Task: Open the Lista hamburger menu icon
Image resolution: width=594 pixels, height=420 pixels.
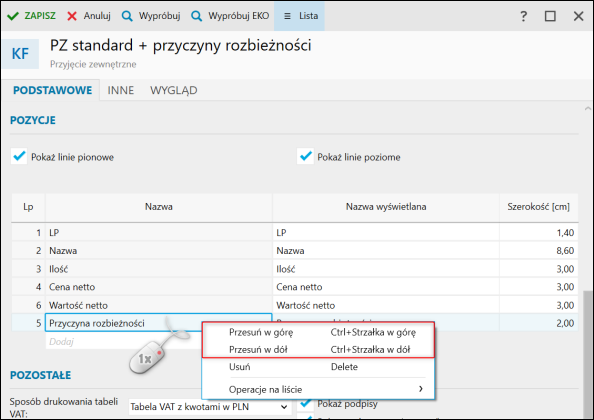Action: pos(288,16)
